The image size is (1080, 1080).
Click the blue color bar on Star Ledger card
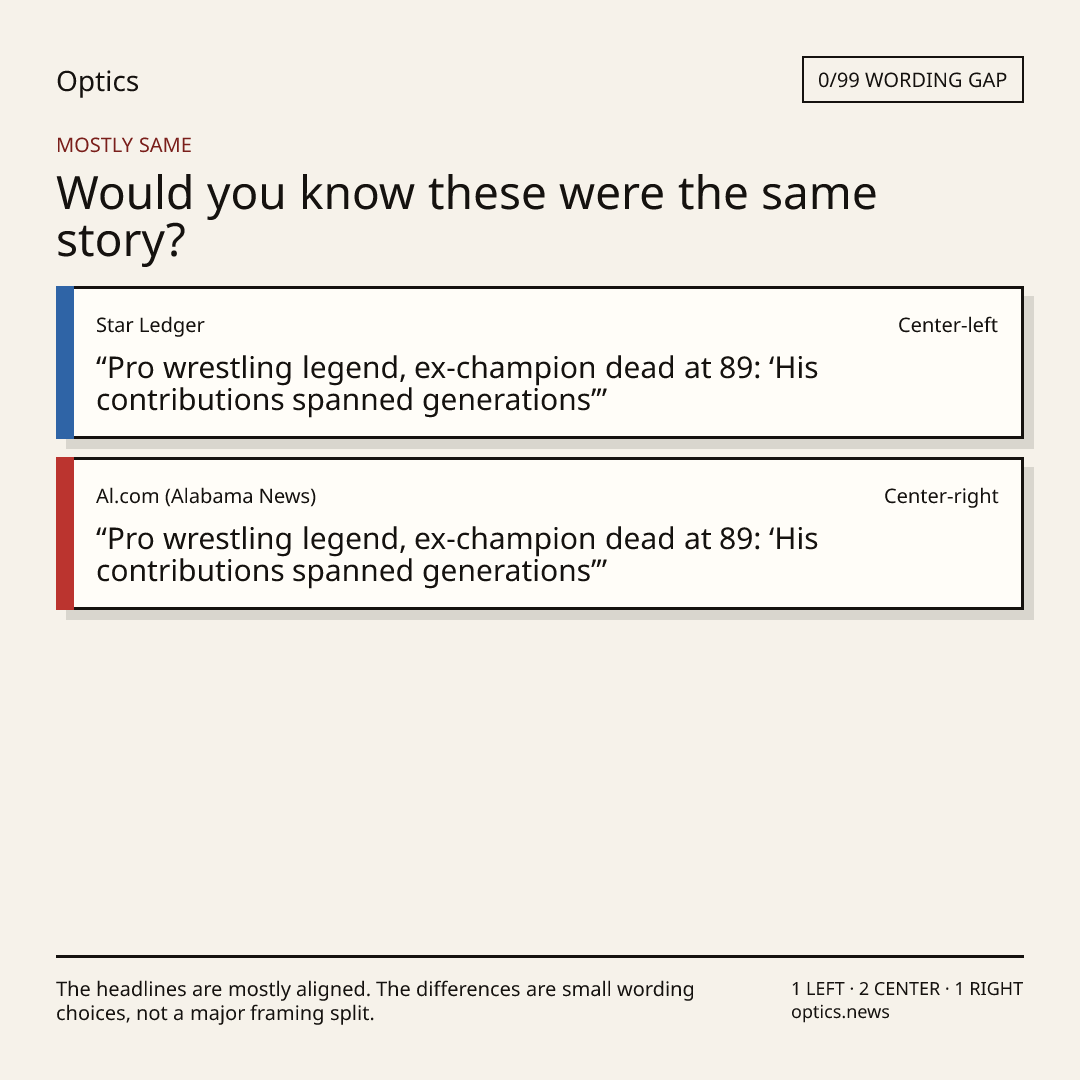(65, 362)
